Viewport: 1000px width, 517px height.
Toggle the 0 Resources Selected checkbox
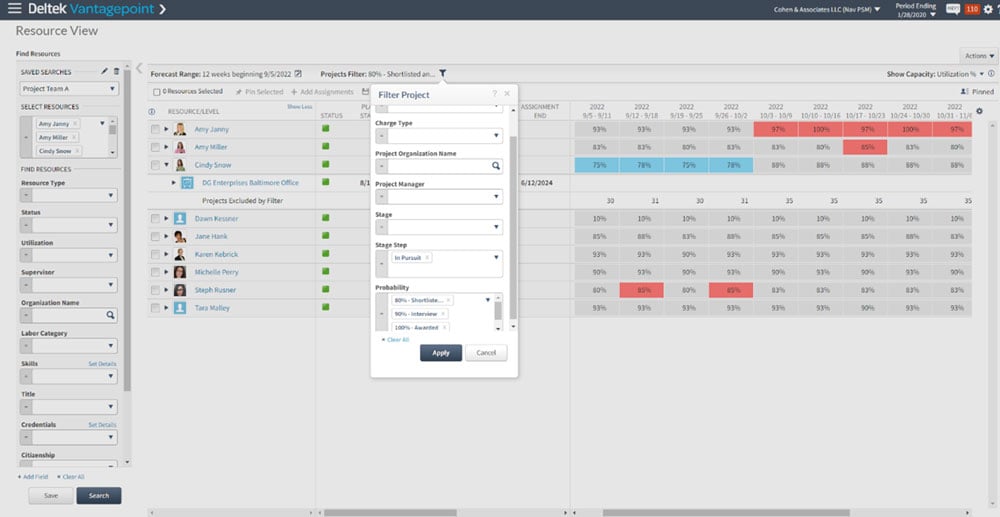click(157, 92)
